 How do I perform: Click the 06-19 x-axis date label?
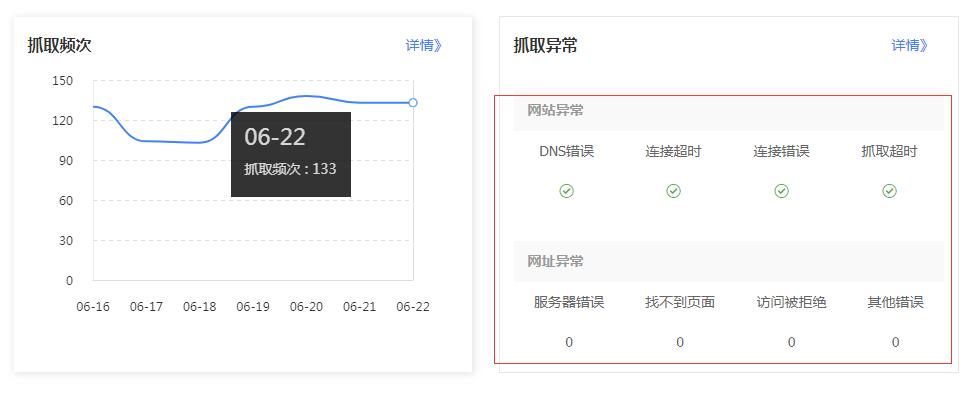(x=253, y=307)
